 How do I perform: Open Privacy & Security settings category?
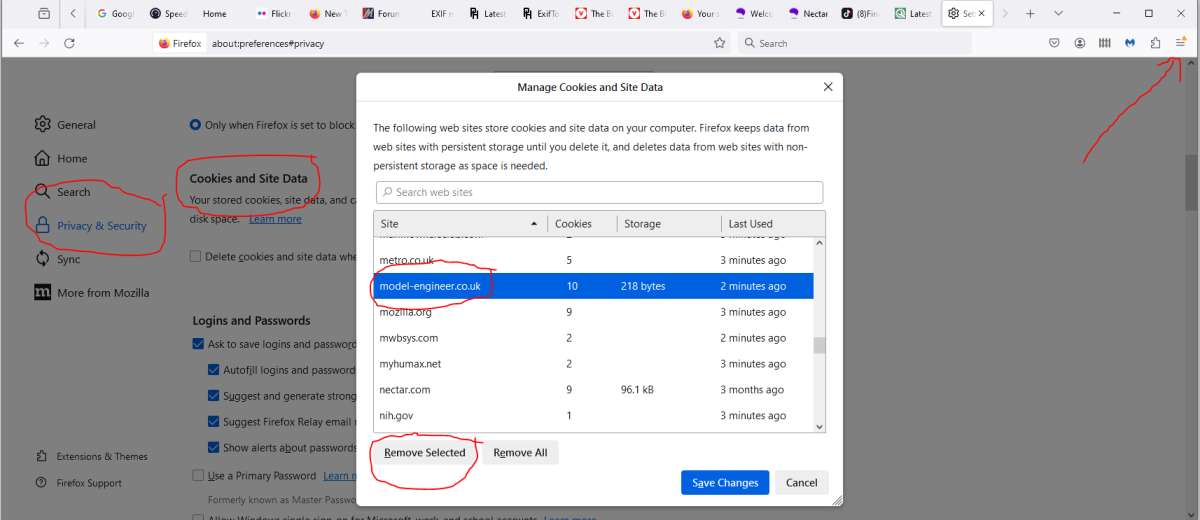(x=90, y=226)
